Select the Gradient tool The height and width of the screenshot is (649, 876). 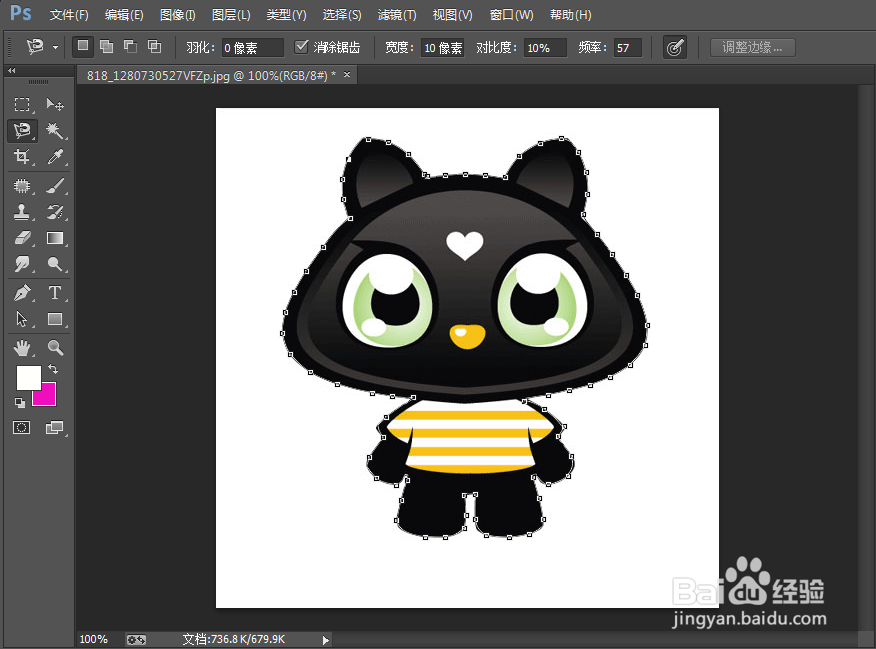coord(55,238)
